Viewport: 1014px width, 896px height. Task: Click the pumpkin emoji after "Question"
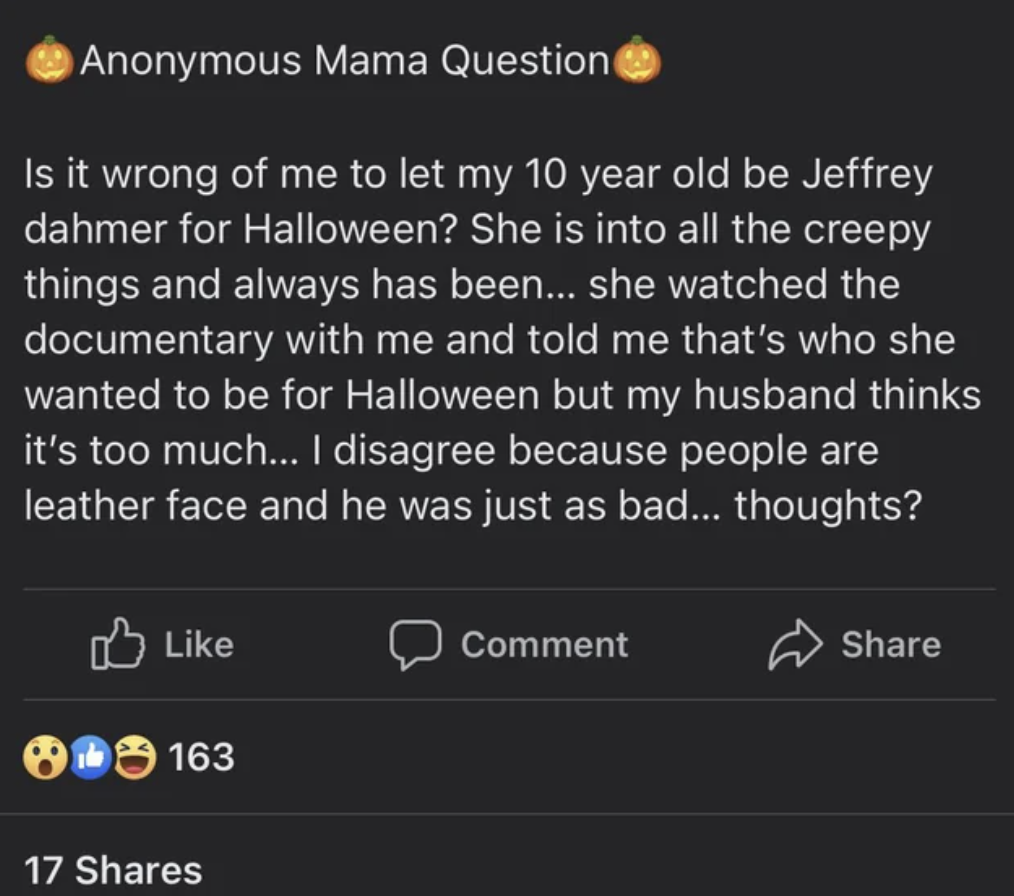tap(637, 60)
